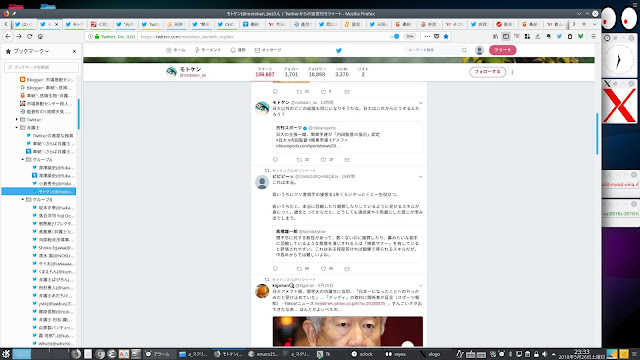This screenshot has width=640, height=360.
Task: Click into the bookmarks sidebar search field
Action: 42,67
